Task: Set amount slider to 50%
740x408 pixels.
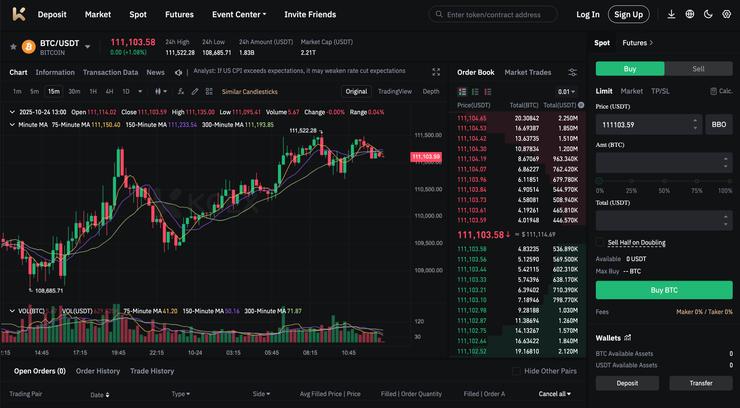Action: coord(664,181)
